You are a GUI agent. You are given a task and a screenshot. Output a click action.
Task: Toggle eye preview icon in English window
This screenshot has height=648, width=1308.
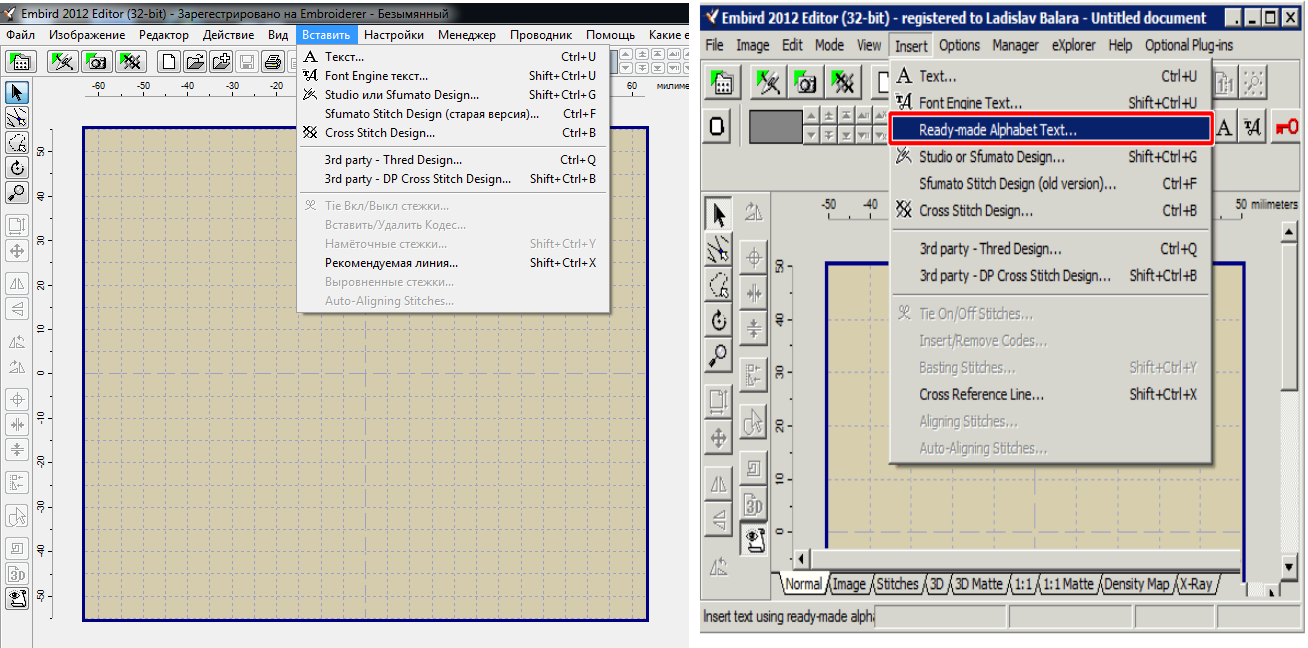click(x=753, y=538)
